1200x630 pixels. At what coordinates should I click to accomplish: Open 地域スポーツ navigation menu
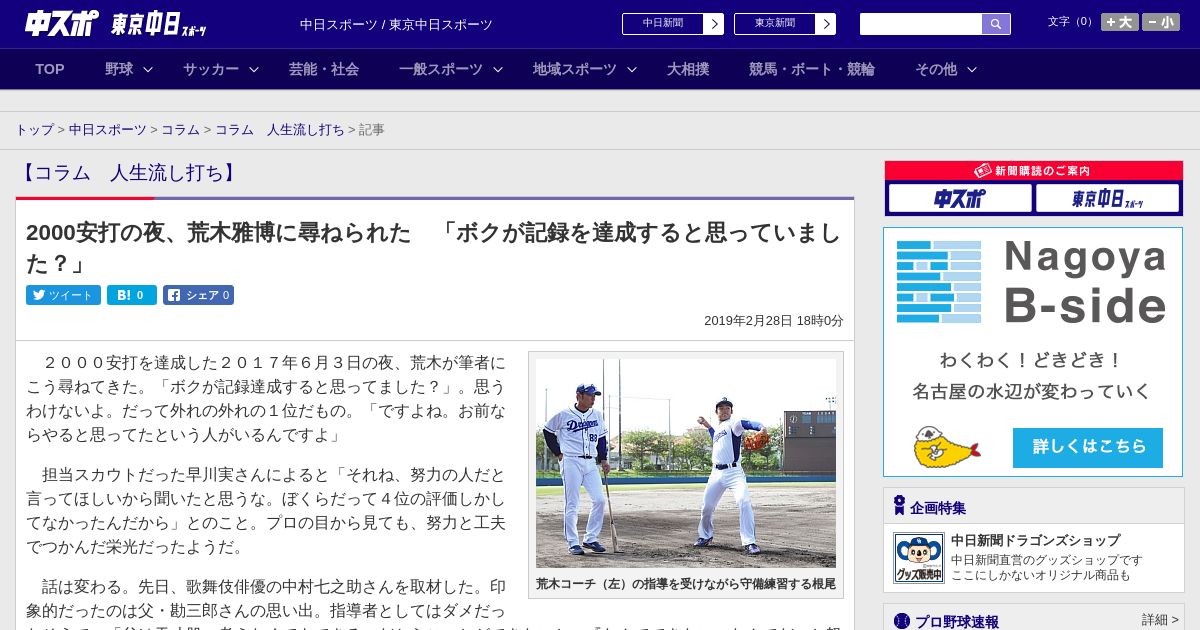pyautogui.click(x=575, y=69)
